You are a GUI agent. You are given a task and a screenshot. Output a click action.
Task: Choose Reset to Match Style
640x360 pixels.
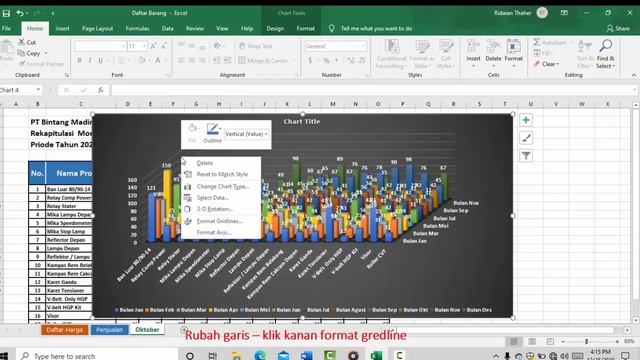pyautogui.click(x=221, y=174)
